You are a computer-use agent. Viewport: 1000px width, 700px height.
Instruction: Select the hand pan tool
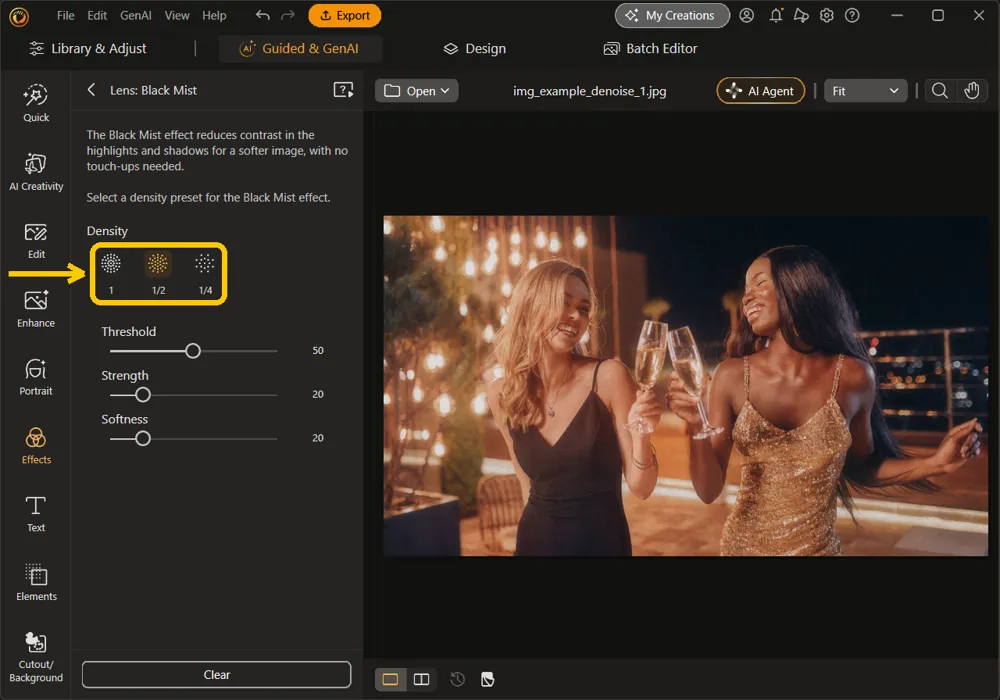971,91
